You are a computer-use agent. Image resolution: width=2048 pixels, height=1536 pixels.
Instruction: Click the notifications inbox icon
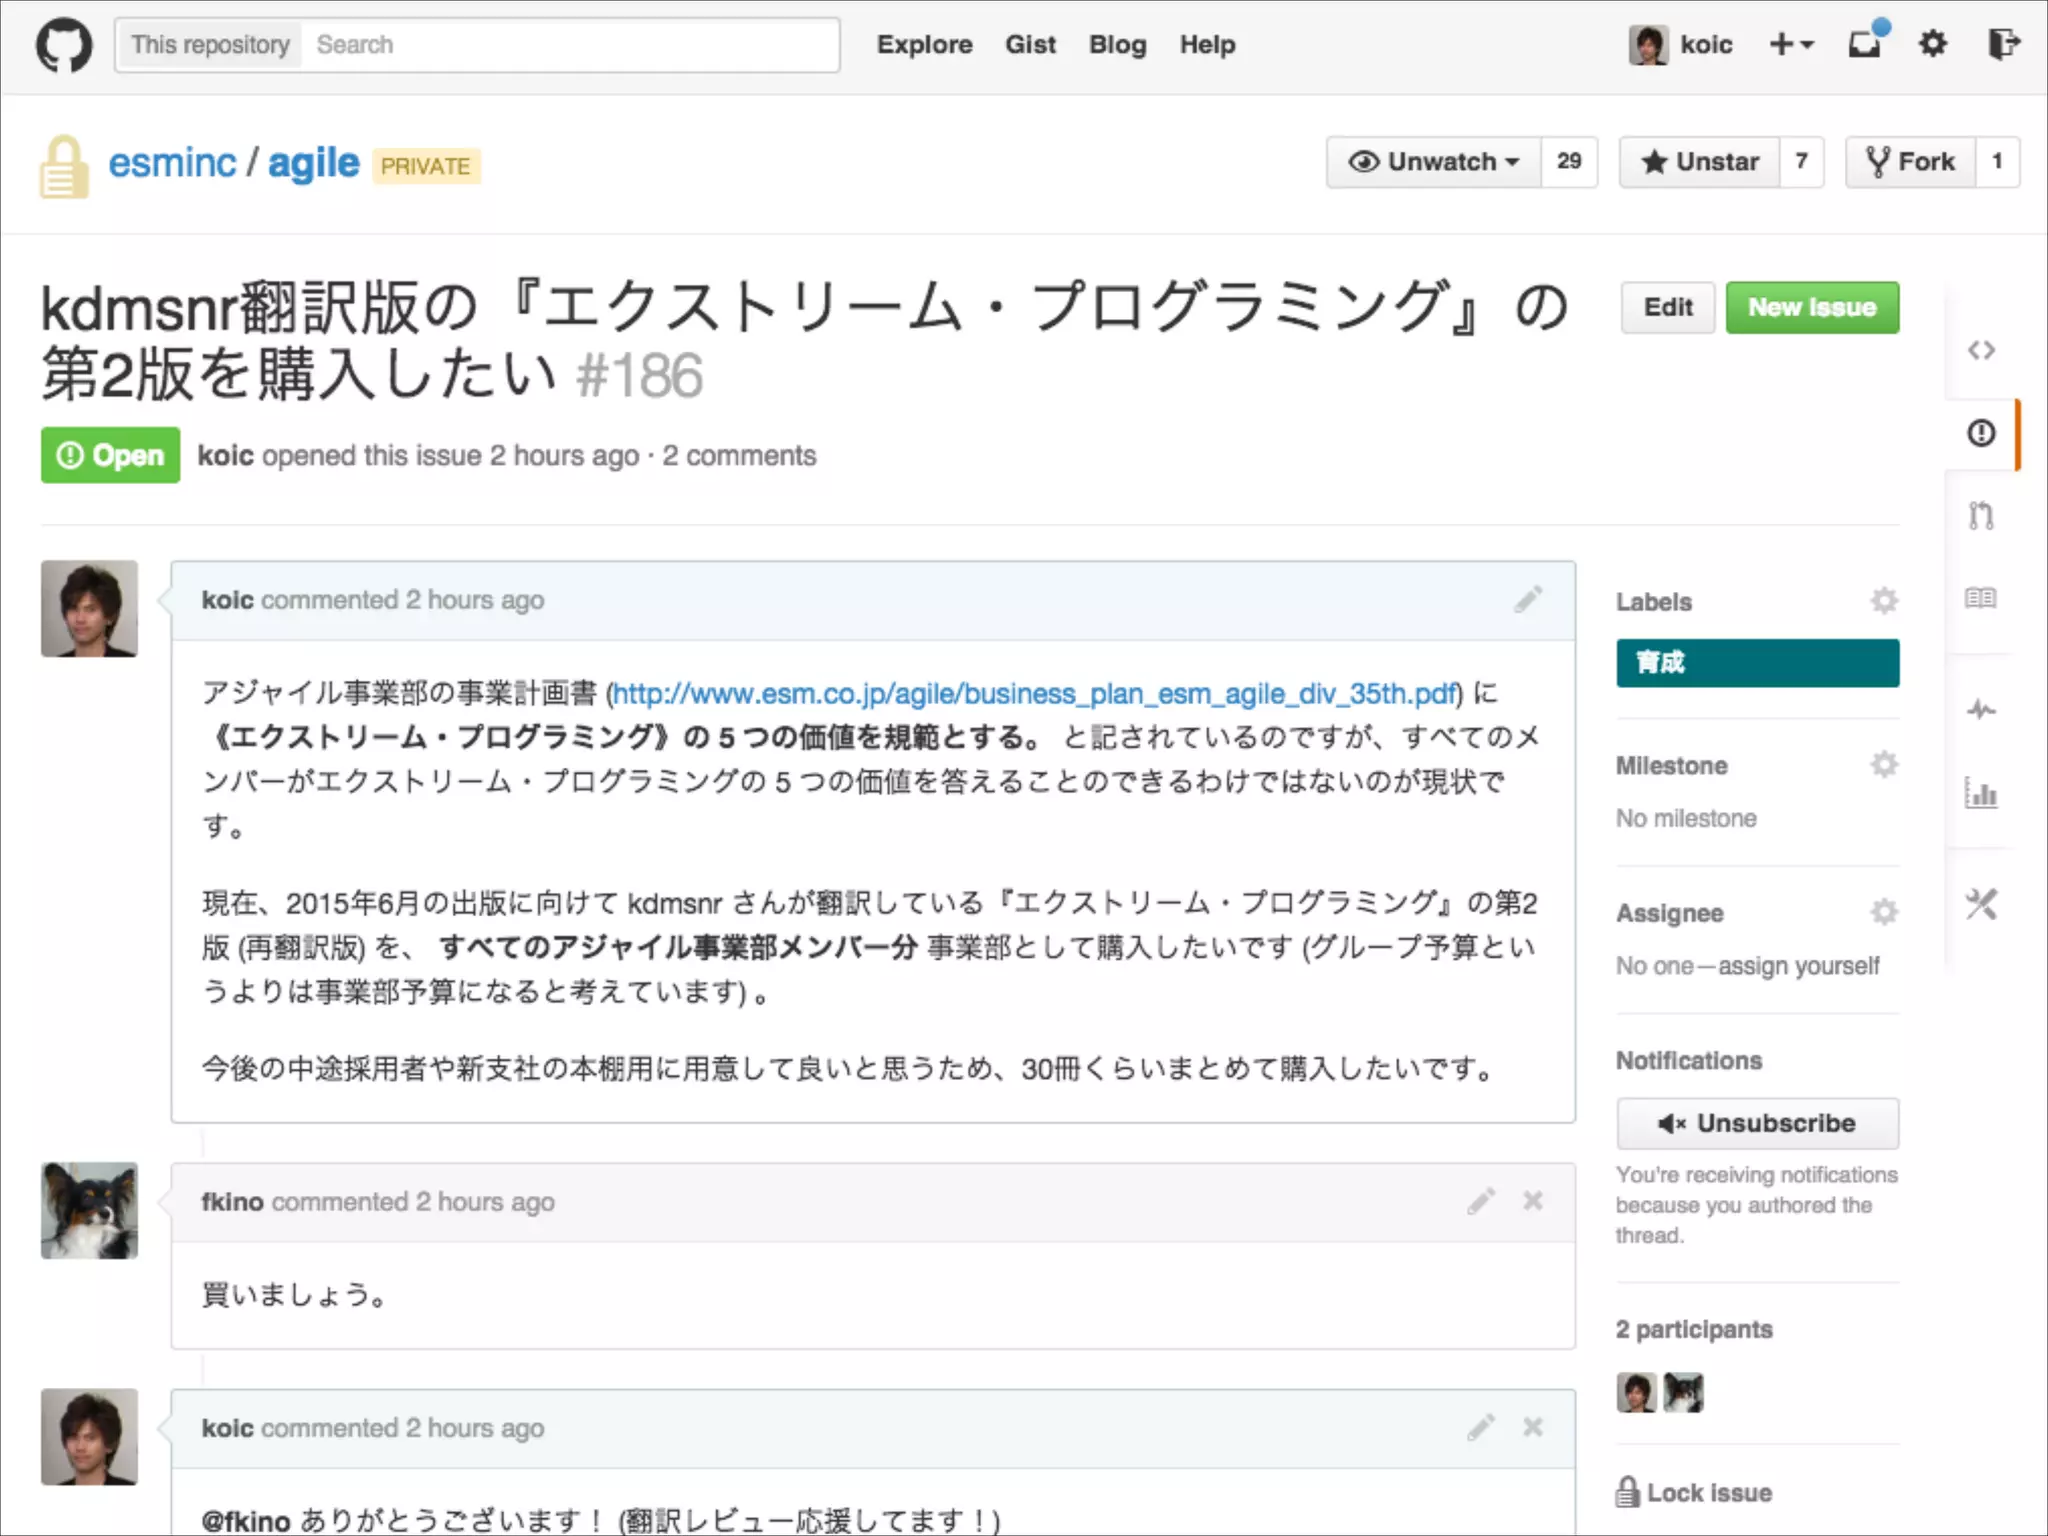1864,44
